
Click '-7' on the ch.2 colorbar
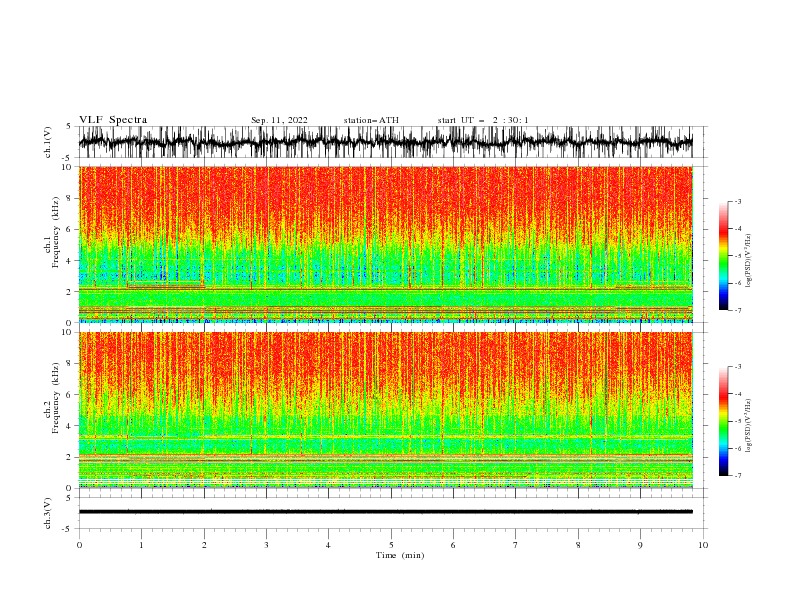coord(737,475)
